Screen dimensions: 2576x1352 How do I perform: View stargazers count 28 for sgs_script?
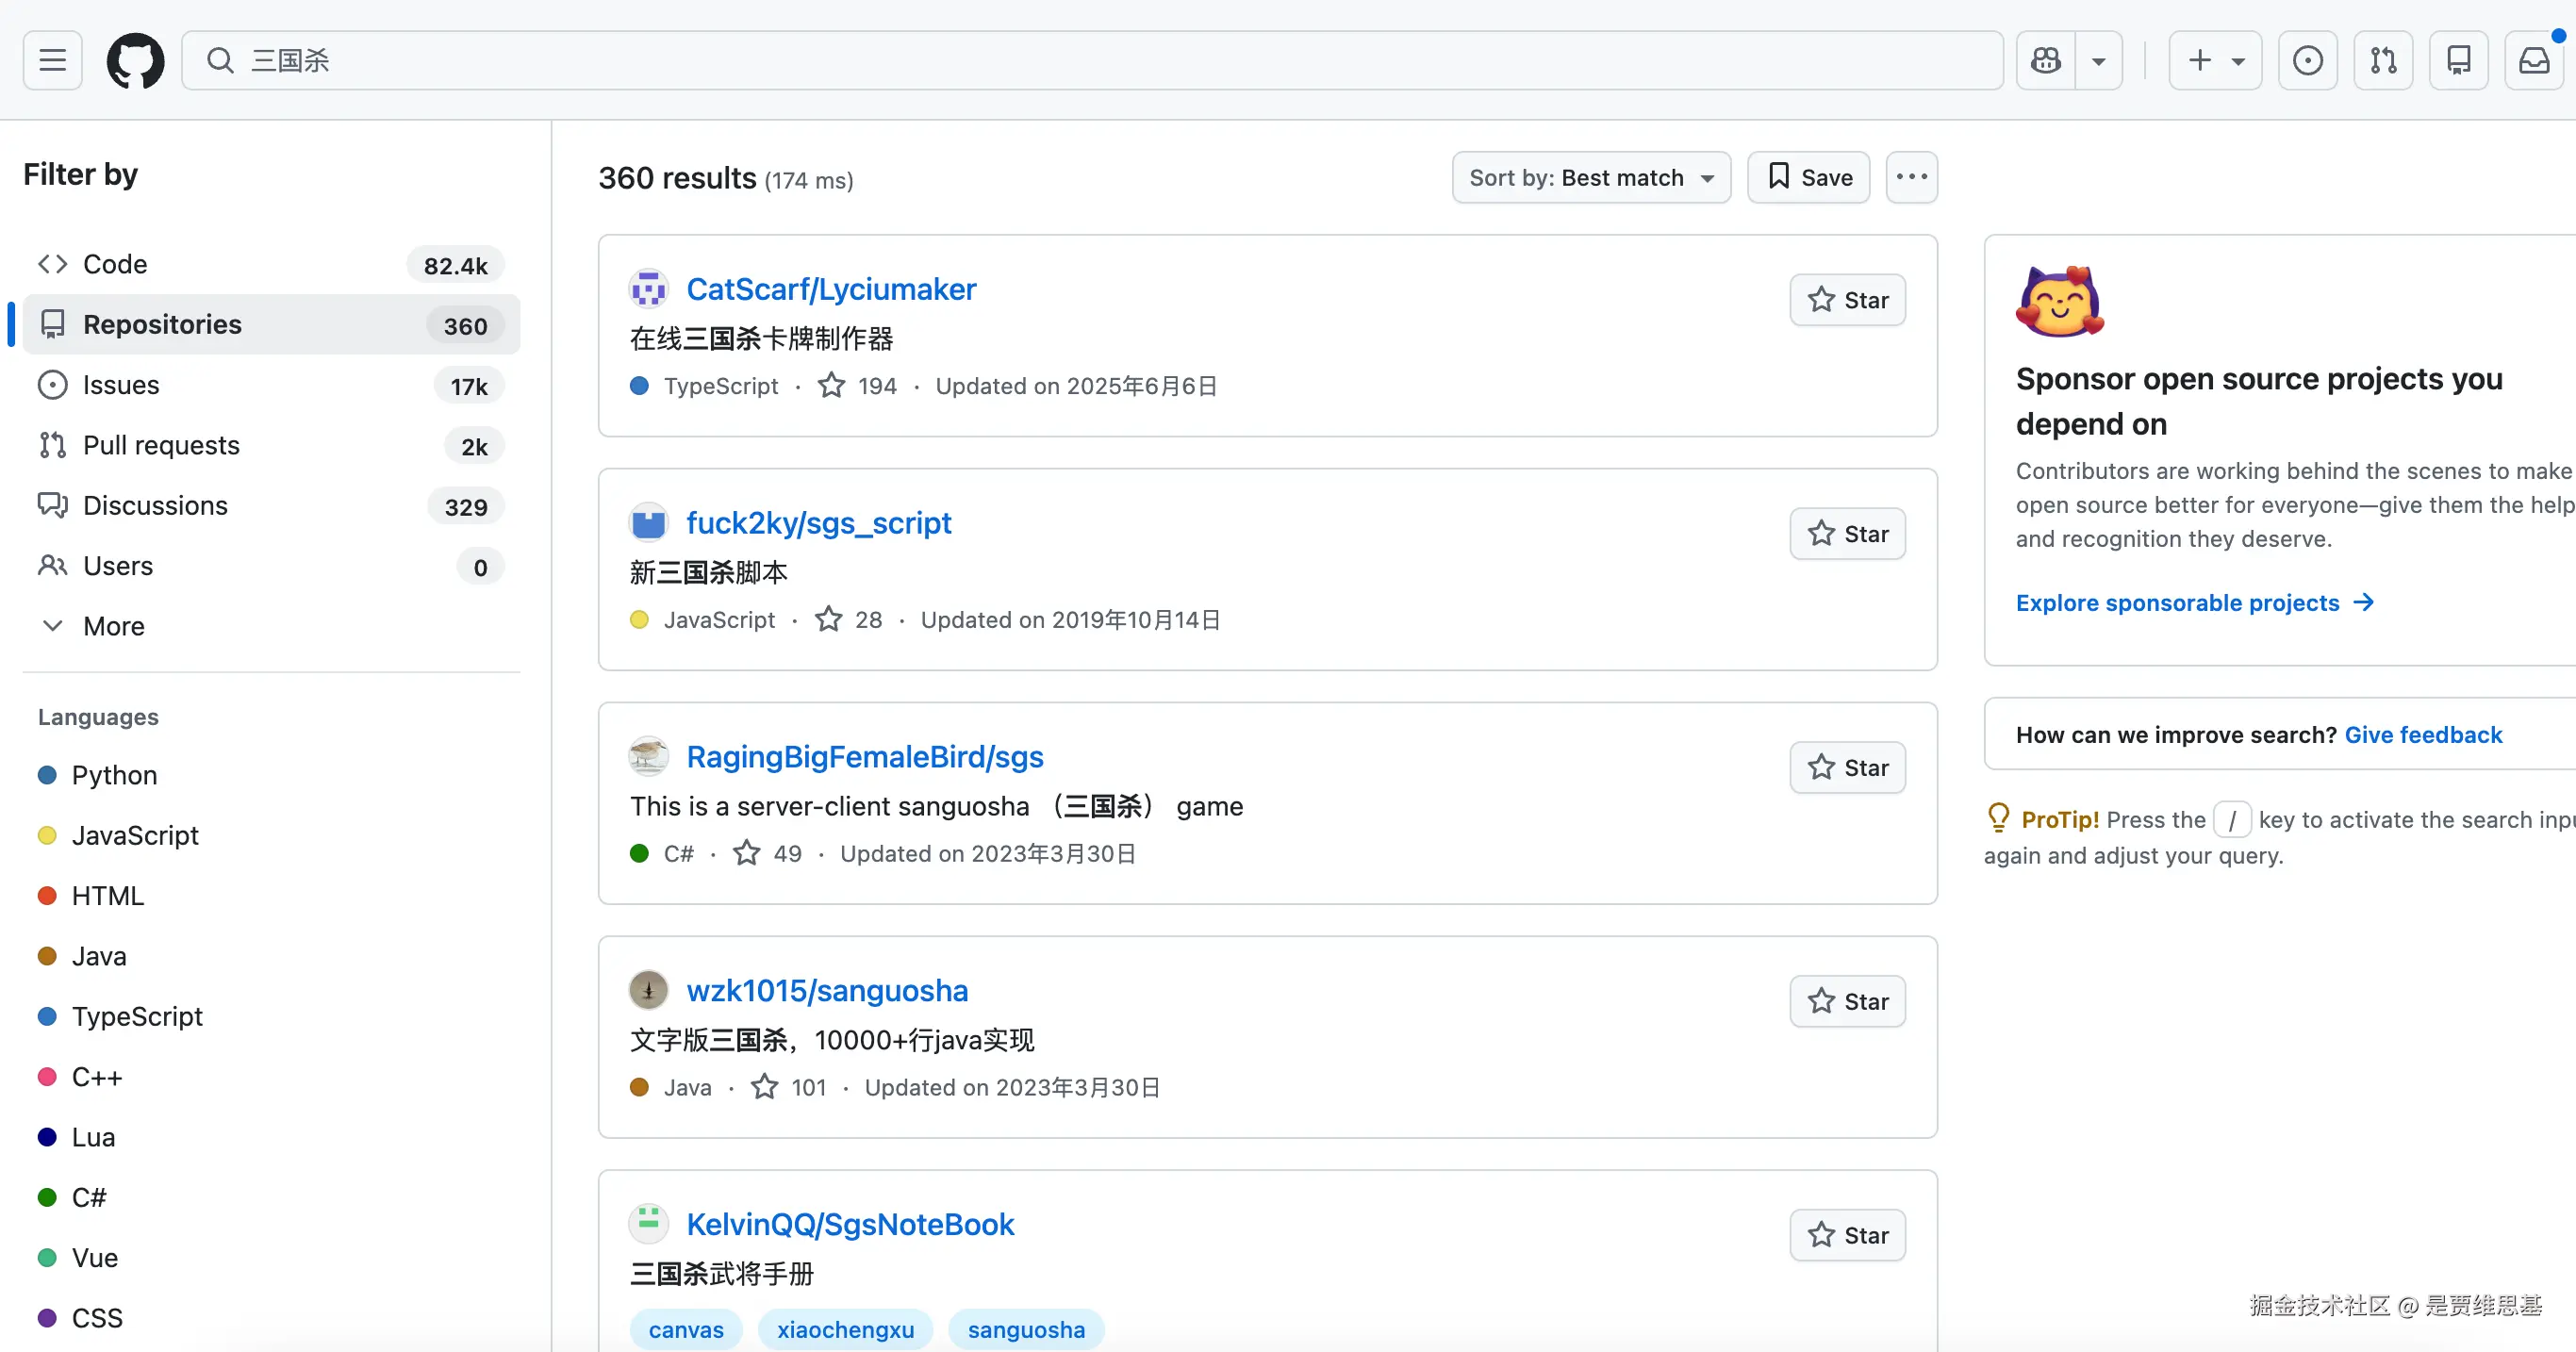click(x=849, y=620)
